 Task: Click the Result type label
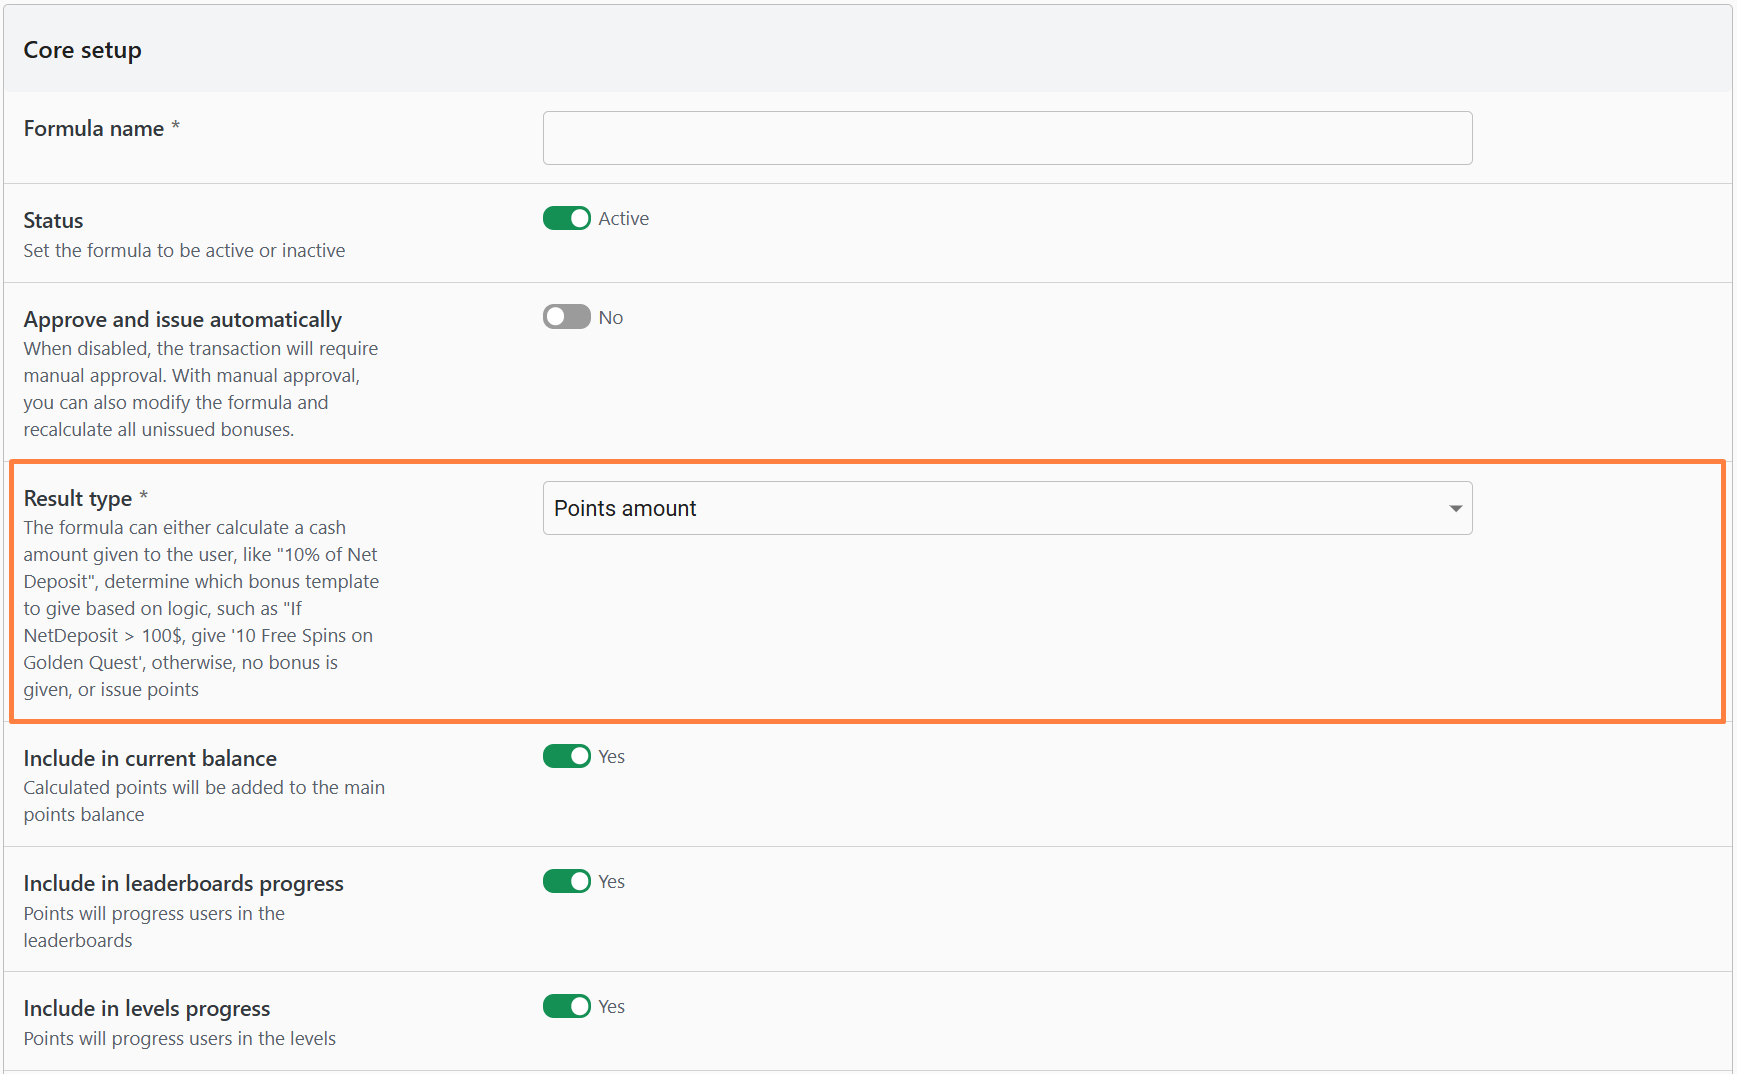[x=78, y=498]
